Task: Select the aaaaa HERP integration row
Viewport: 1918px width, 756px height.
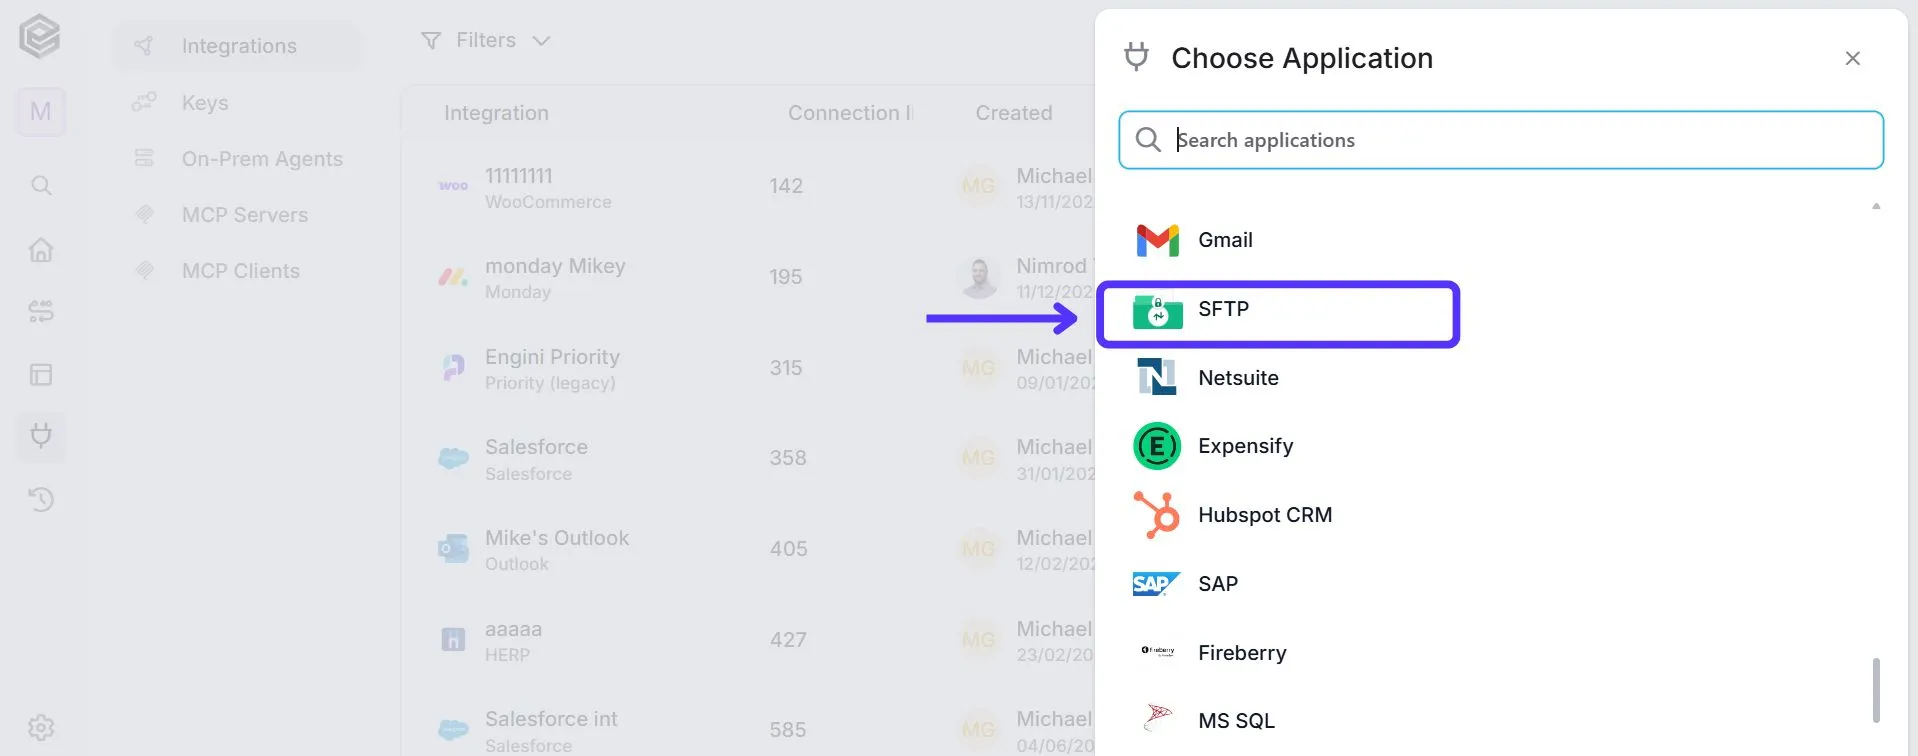Action: click(x=748, y=640)
